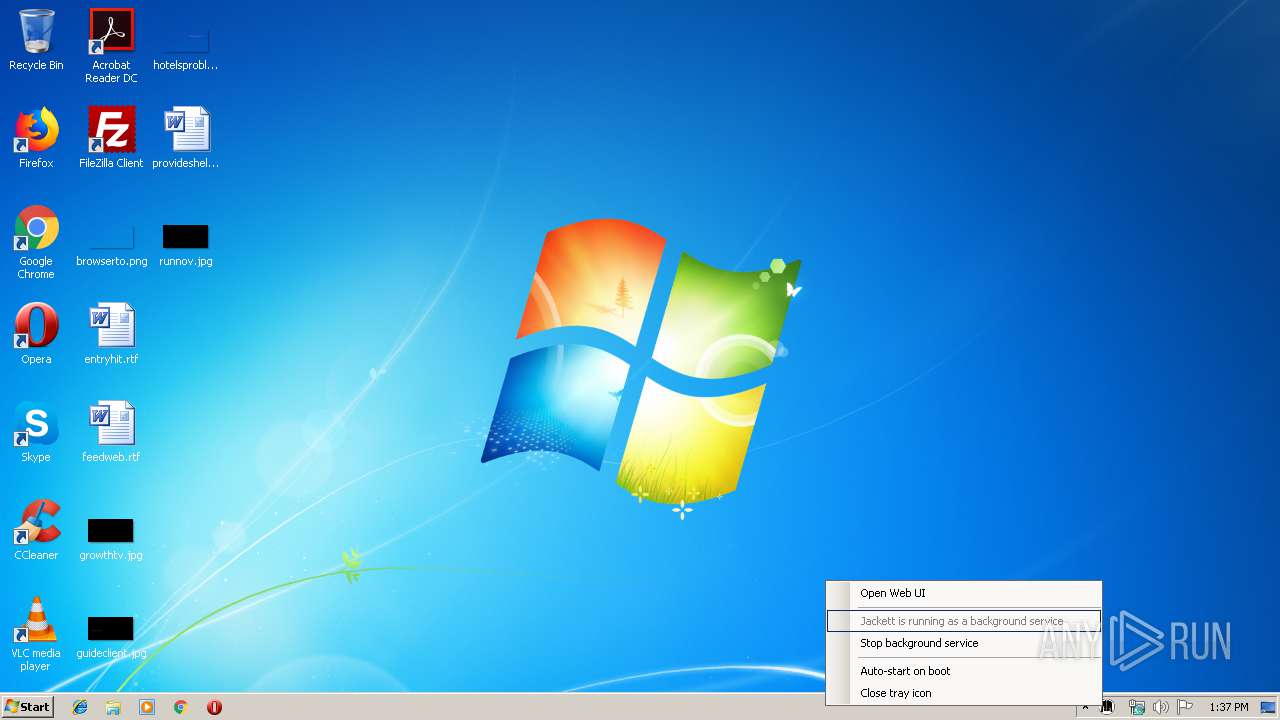Select guideclient.jpg file icon
1280x720 pixels.
111,636
